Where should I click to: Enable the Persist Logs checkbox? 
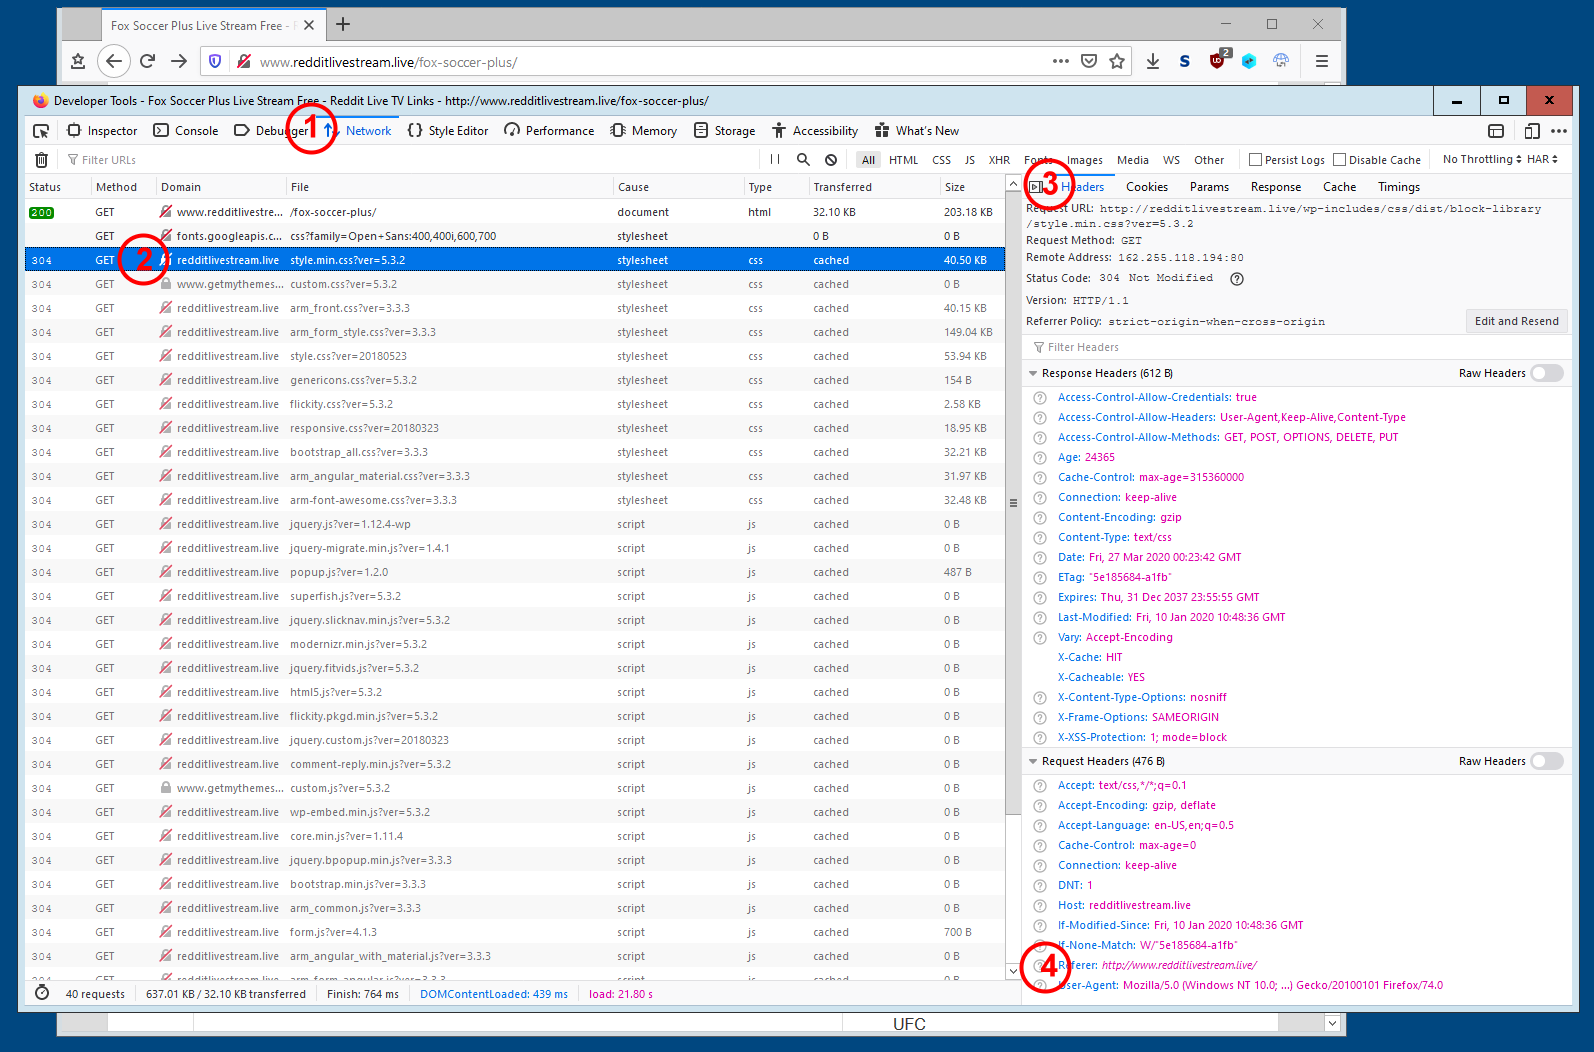pos(1256,160)
